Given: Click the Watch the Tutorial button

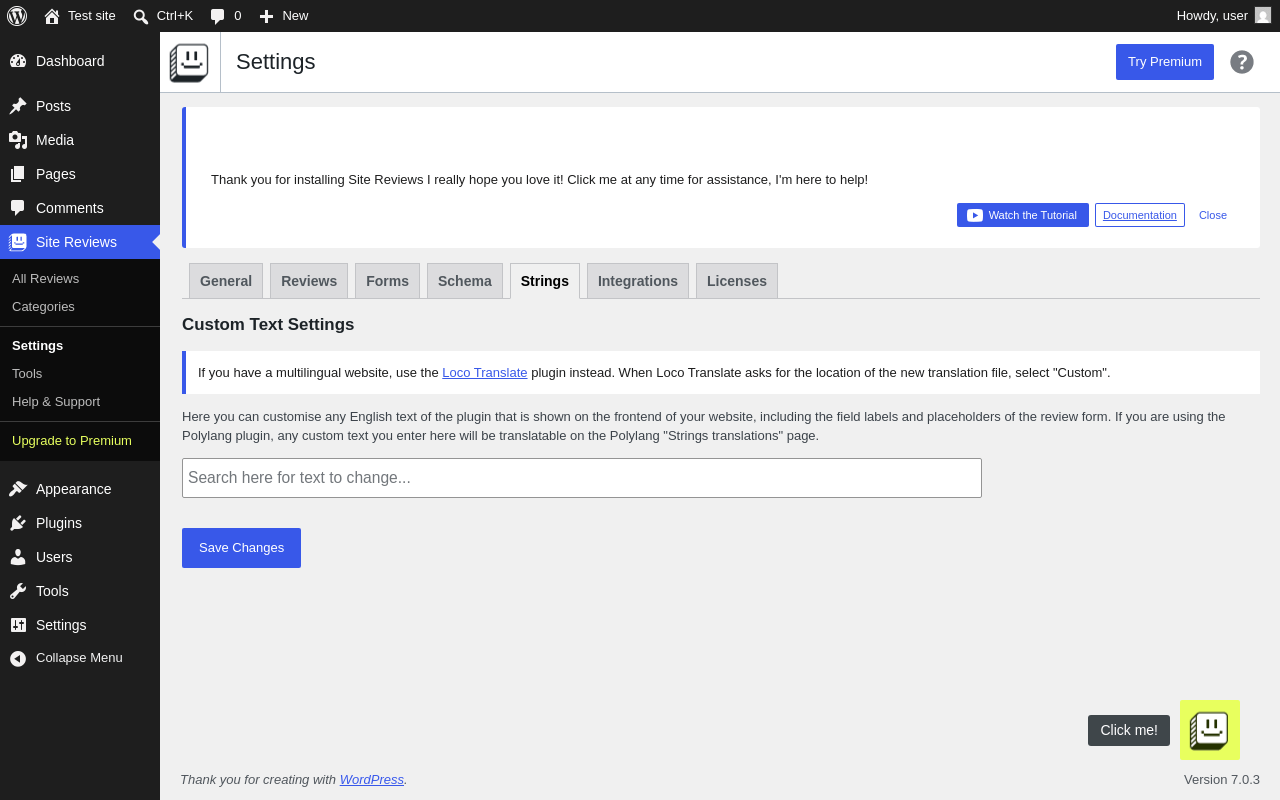Looking at the screenshot, I should [x=1023, y=215].
